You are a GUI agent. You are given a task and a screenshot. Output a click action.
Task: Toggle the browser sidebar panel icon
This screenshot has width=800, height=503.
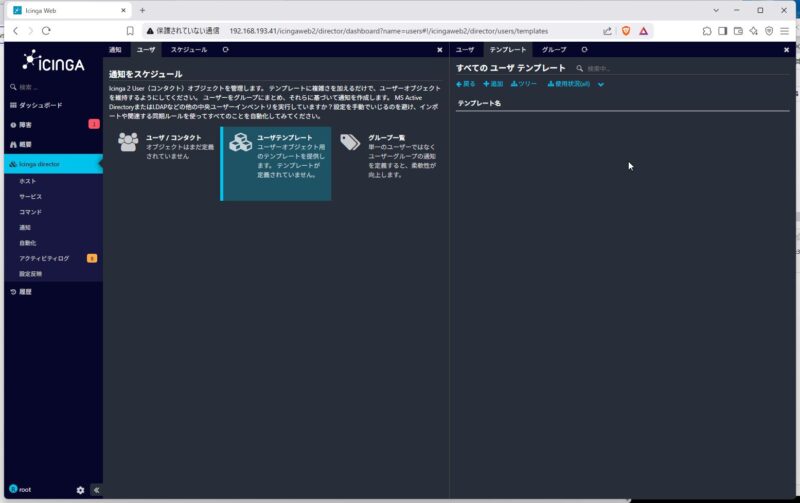coord(722,31)
